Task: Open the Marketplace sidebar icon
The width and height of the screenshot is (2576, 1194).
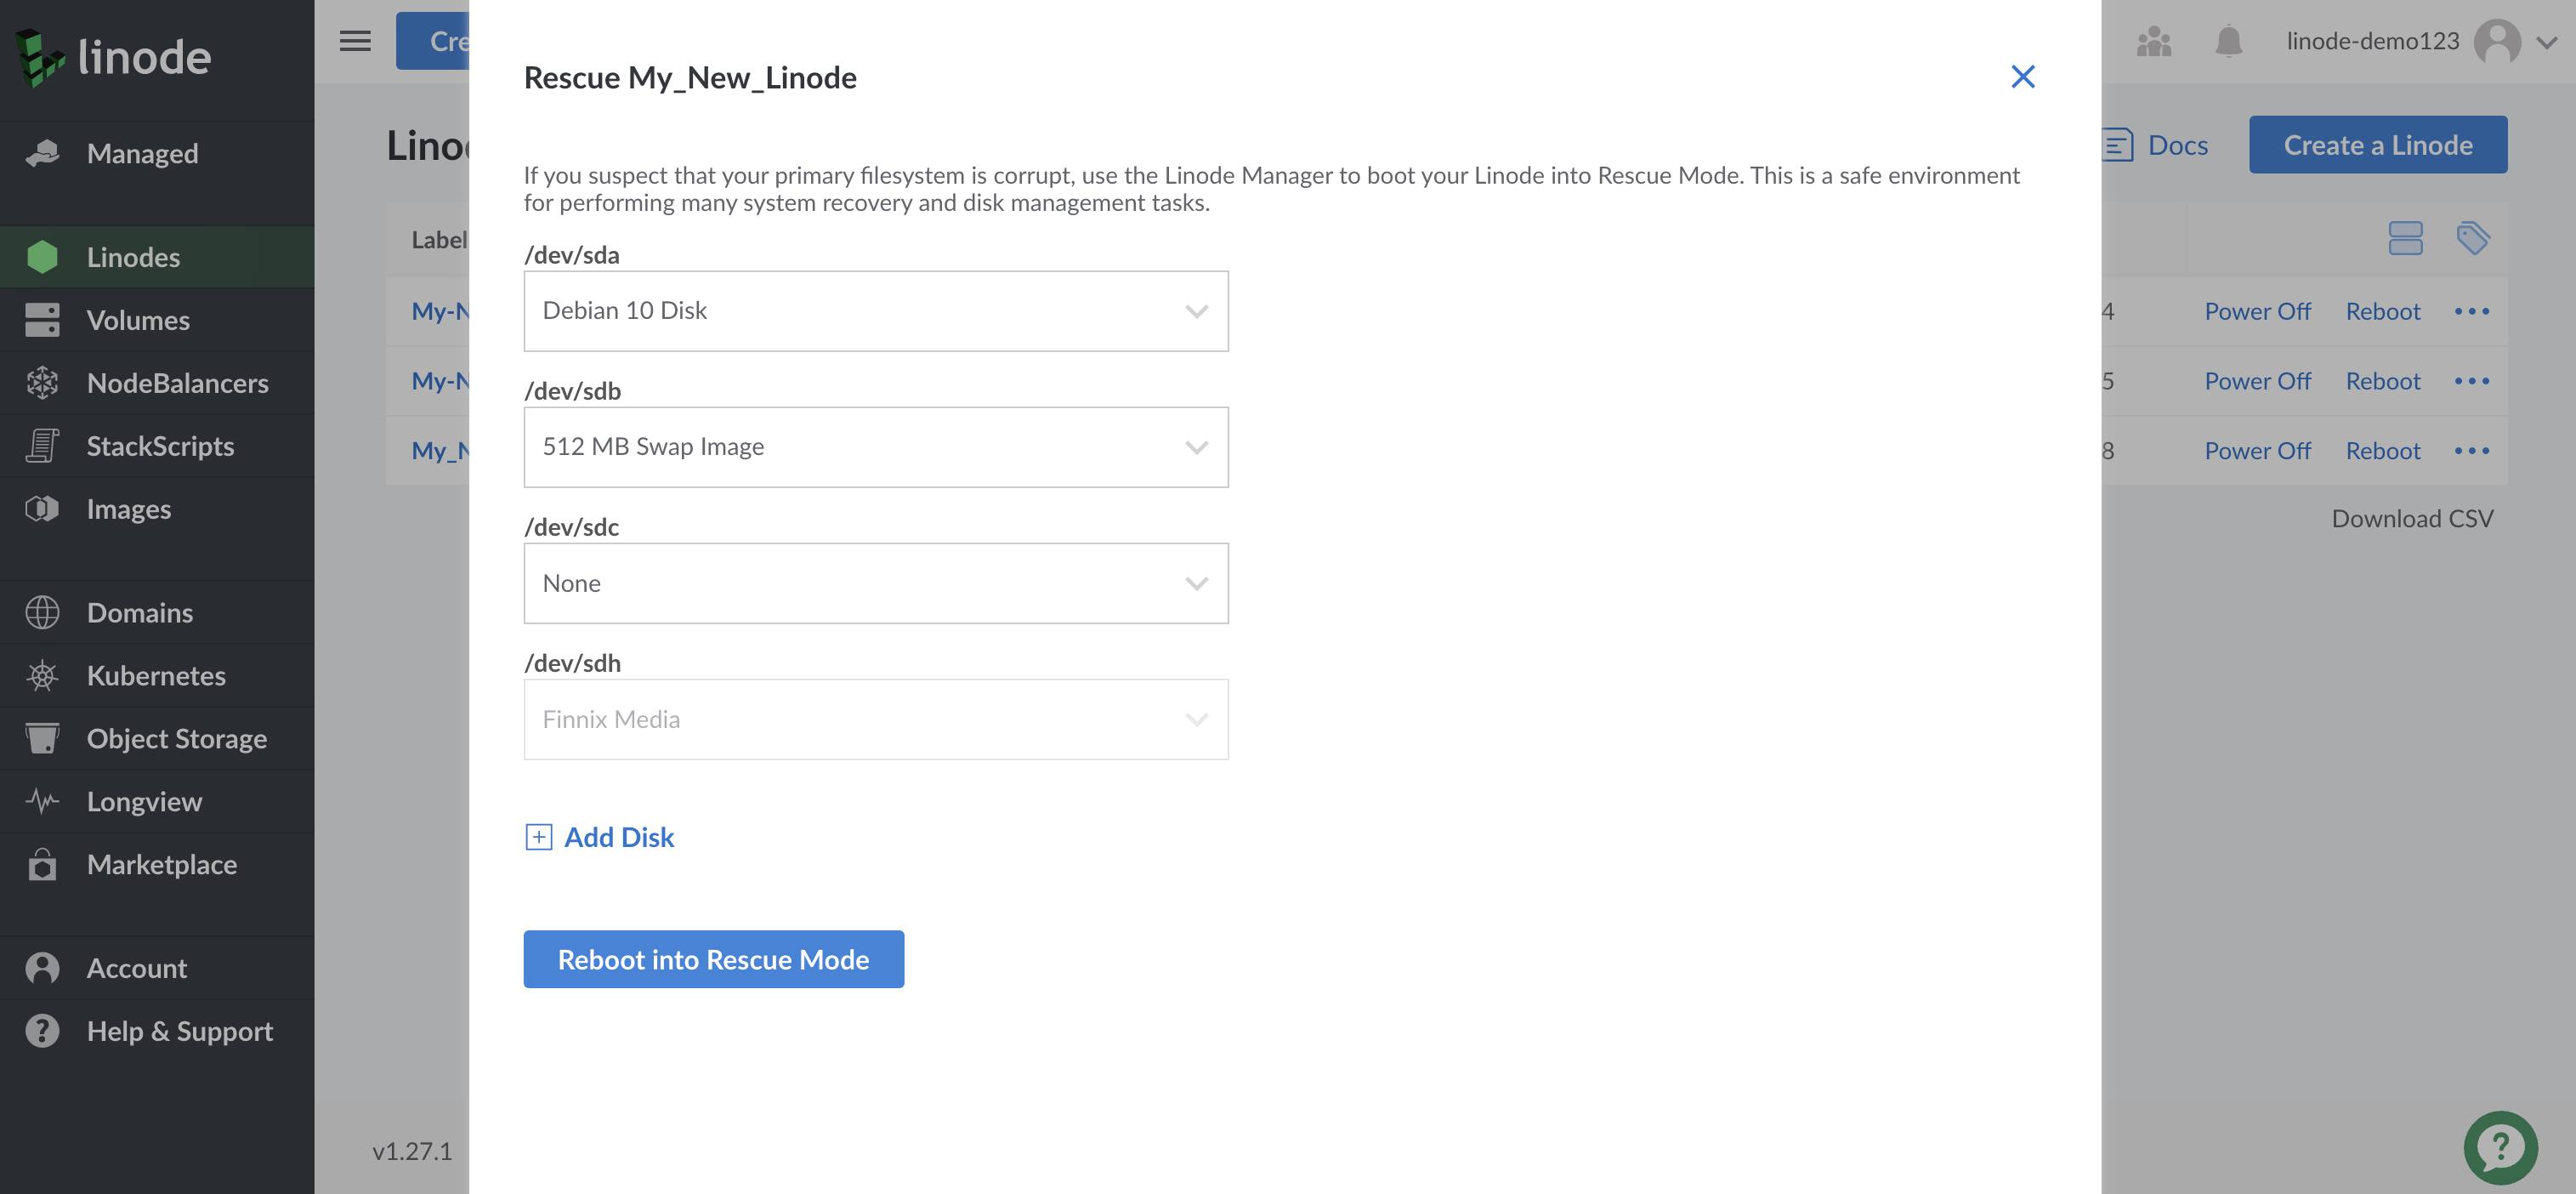Action: (43, 864)
